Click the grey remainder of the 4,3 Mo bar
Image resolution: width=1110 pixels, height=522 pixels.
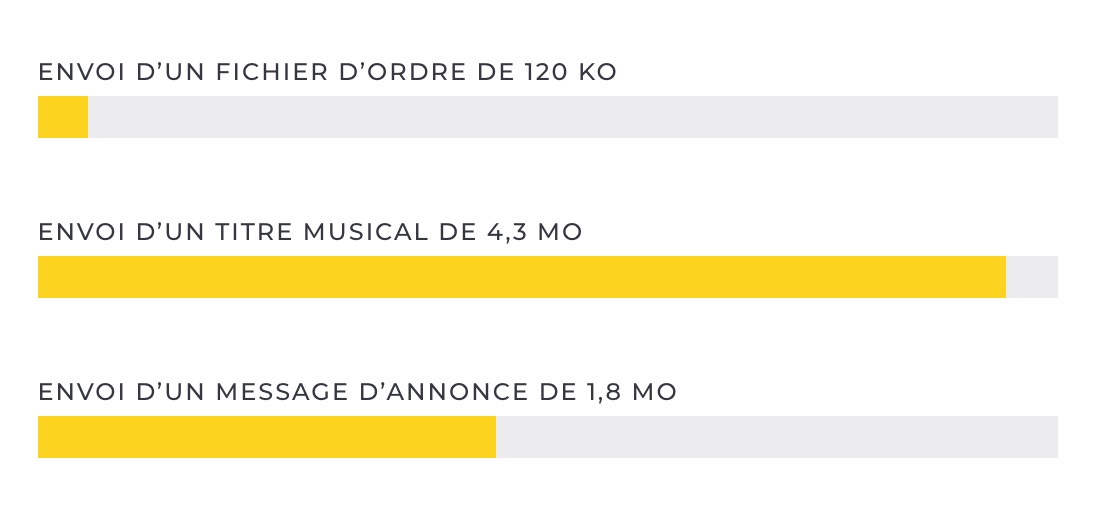[1032, 277]
